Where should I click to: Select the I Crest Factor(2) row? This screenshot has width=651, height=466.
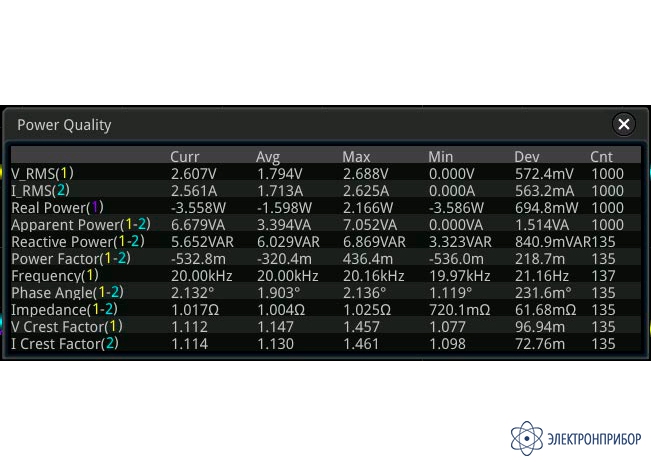tap(326, 343)
